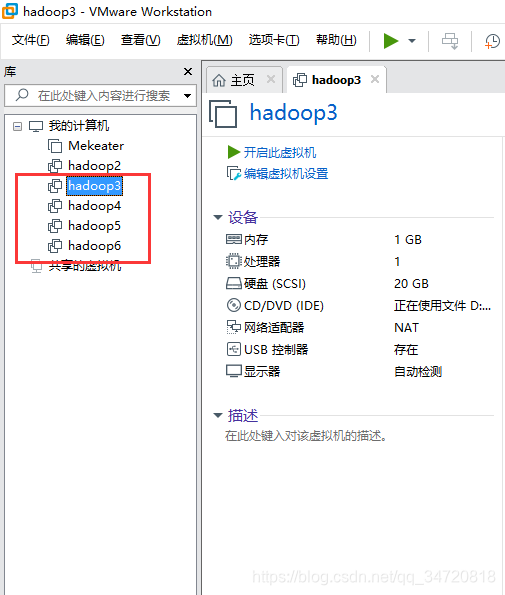Select the Mekeater virtual machine

[x=96, y=146]
